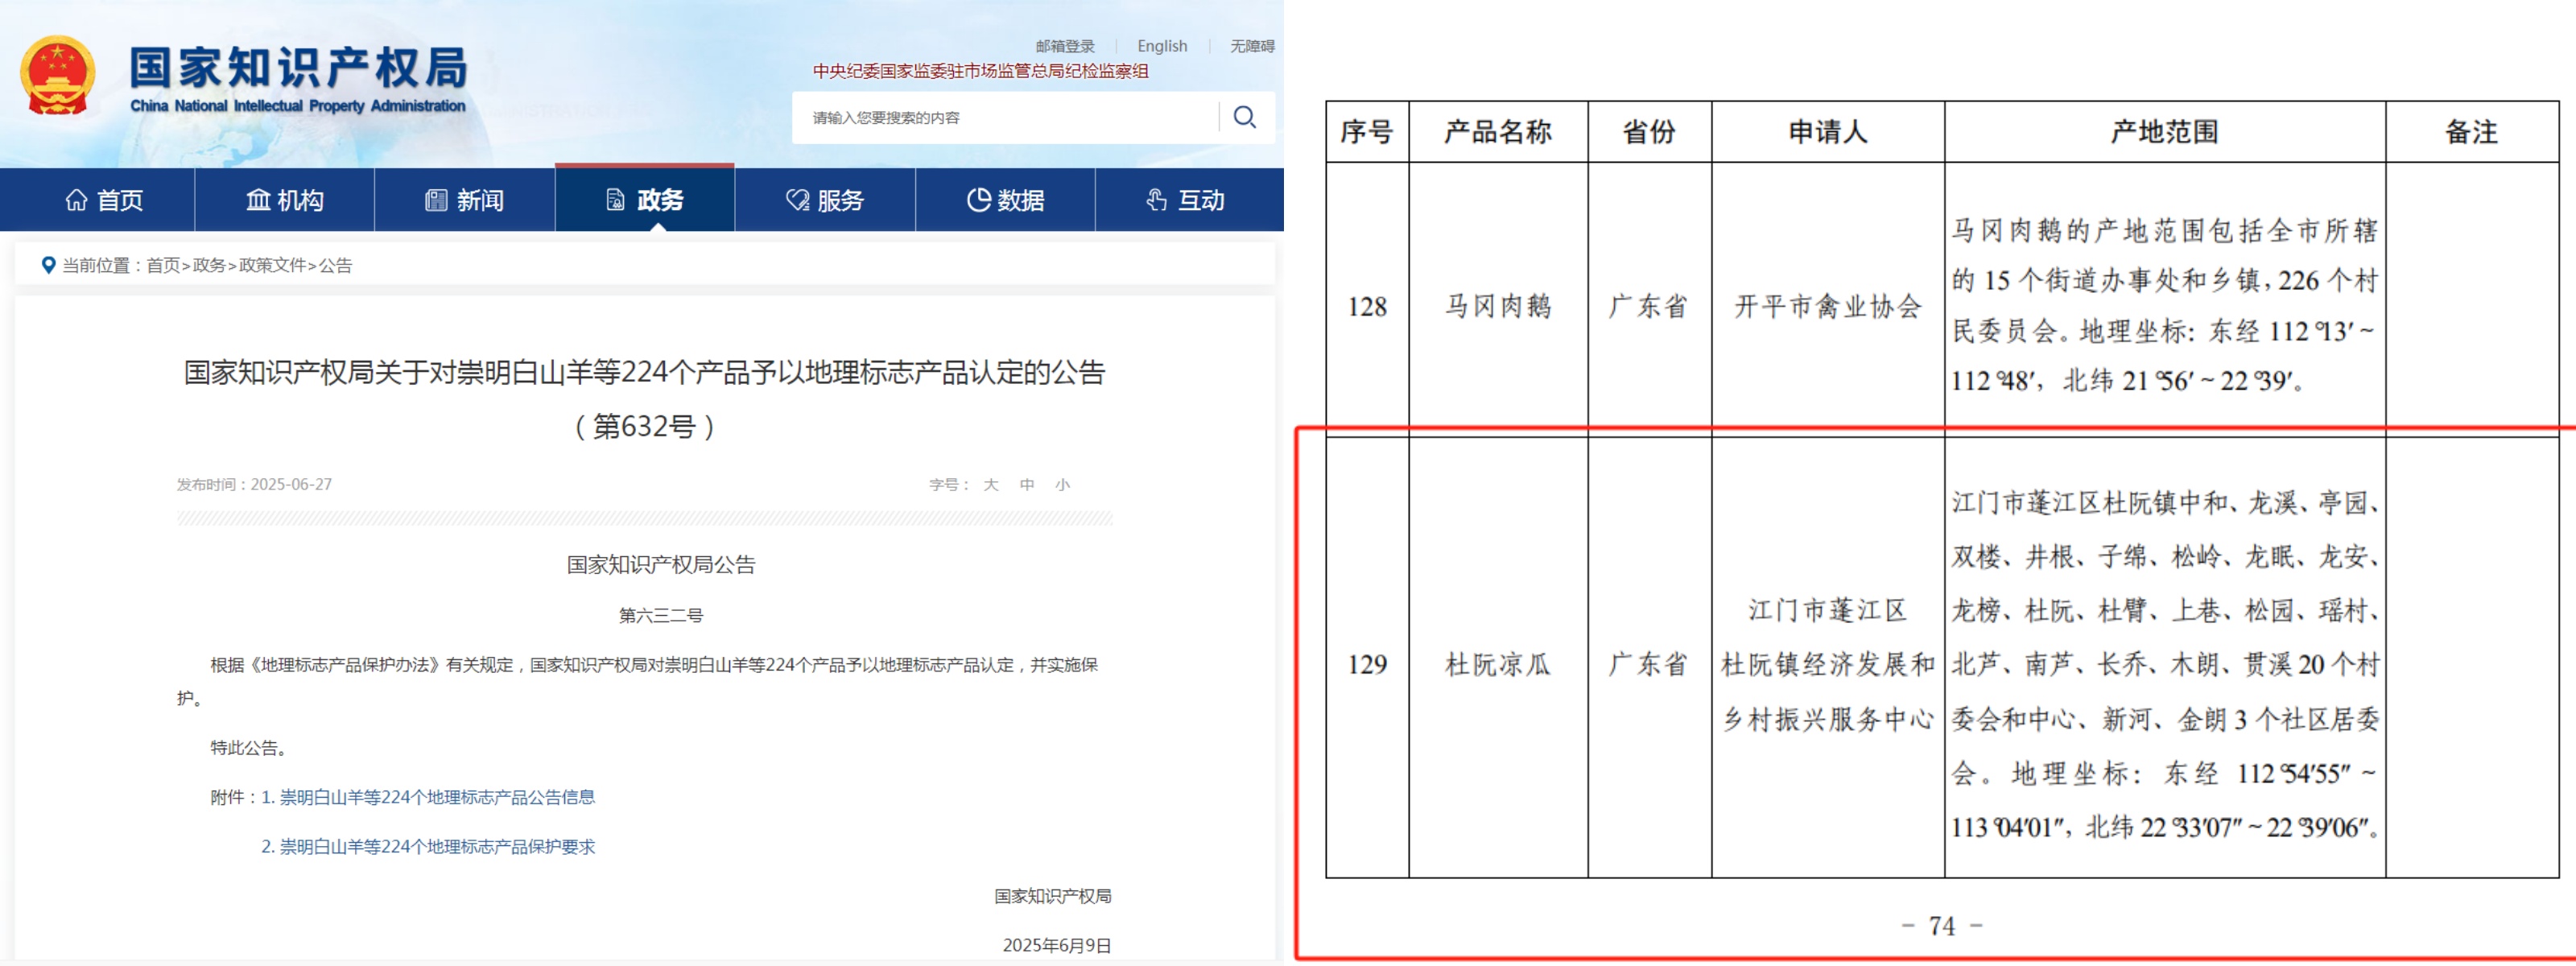Click the home icon on 首页 tab
The image size is (2576, 966).
pos(78,200)
